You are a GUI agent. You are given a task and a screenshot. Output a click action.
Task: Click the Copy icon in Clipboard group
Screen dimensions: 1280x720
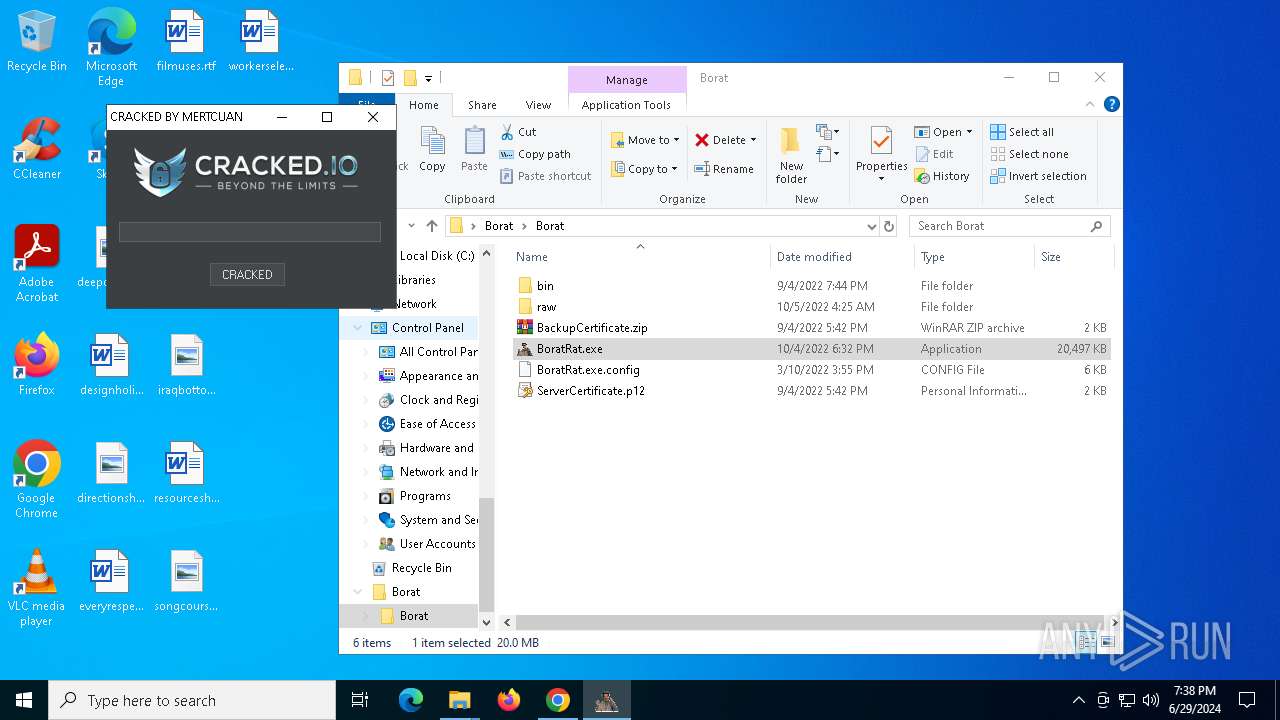pos(432,150)
